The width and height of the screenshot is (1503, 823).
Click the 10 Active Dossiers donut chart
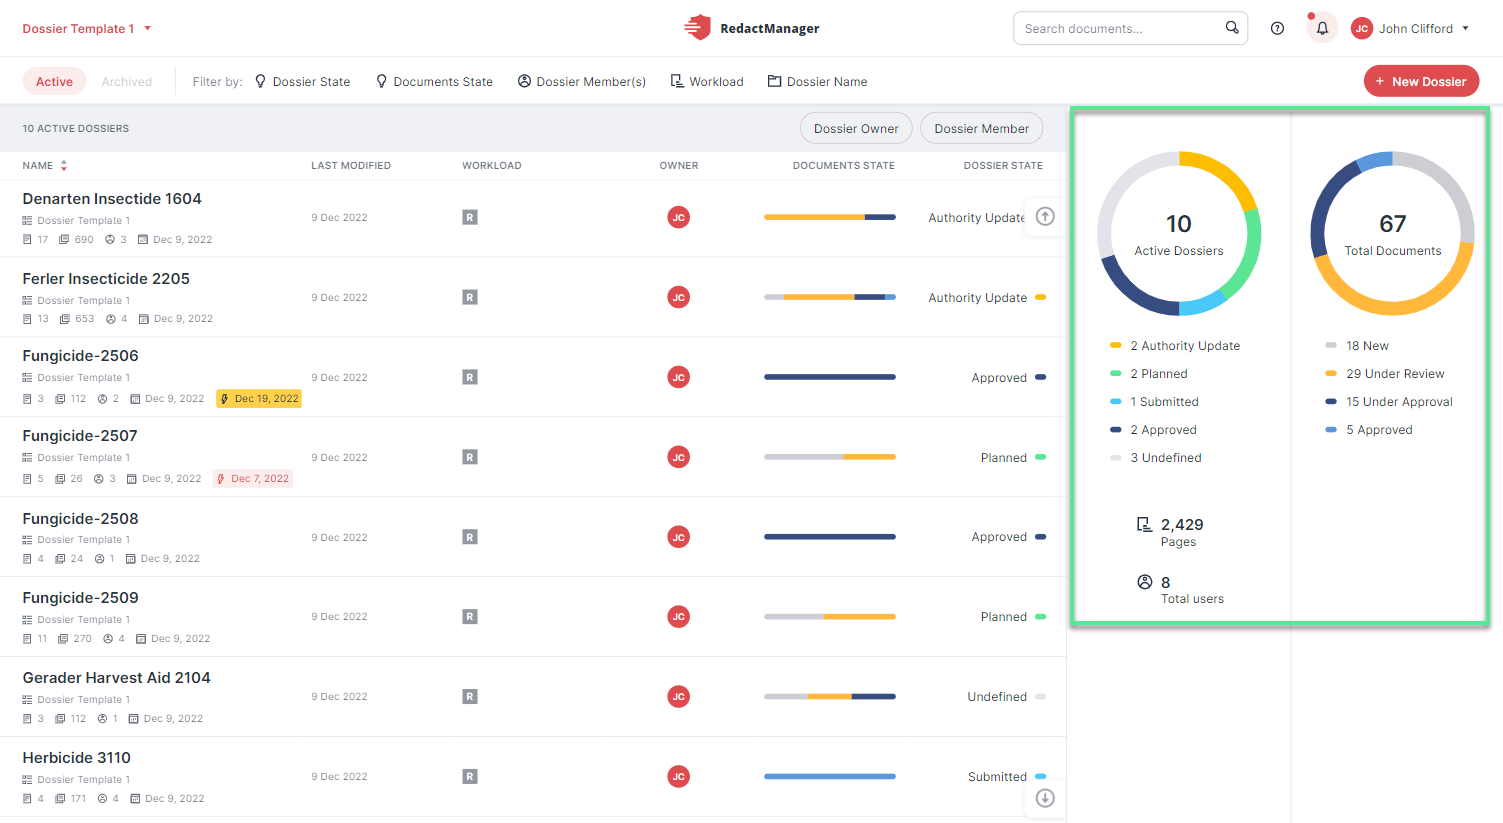tap(1179, 233)
